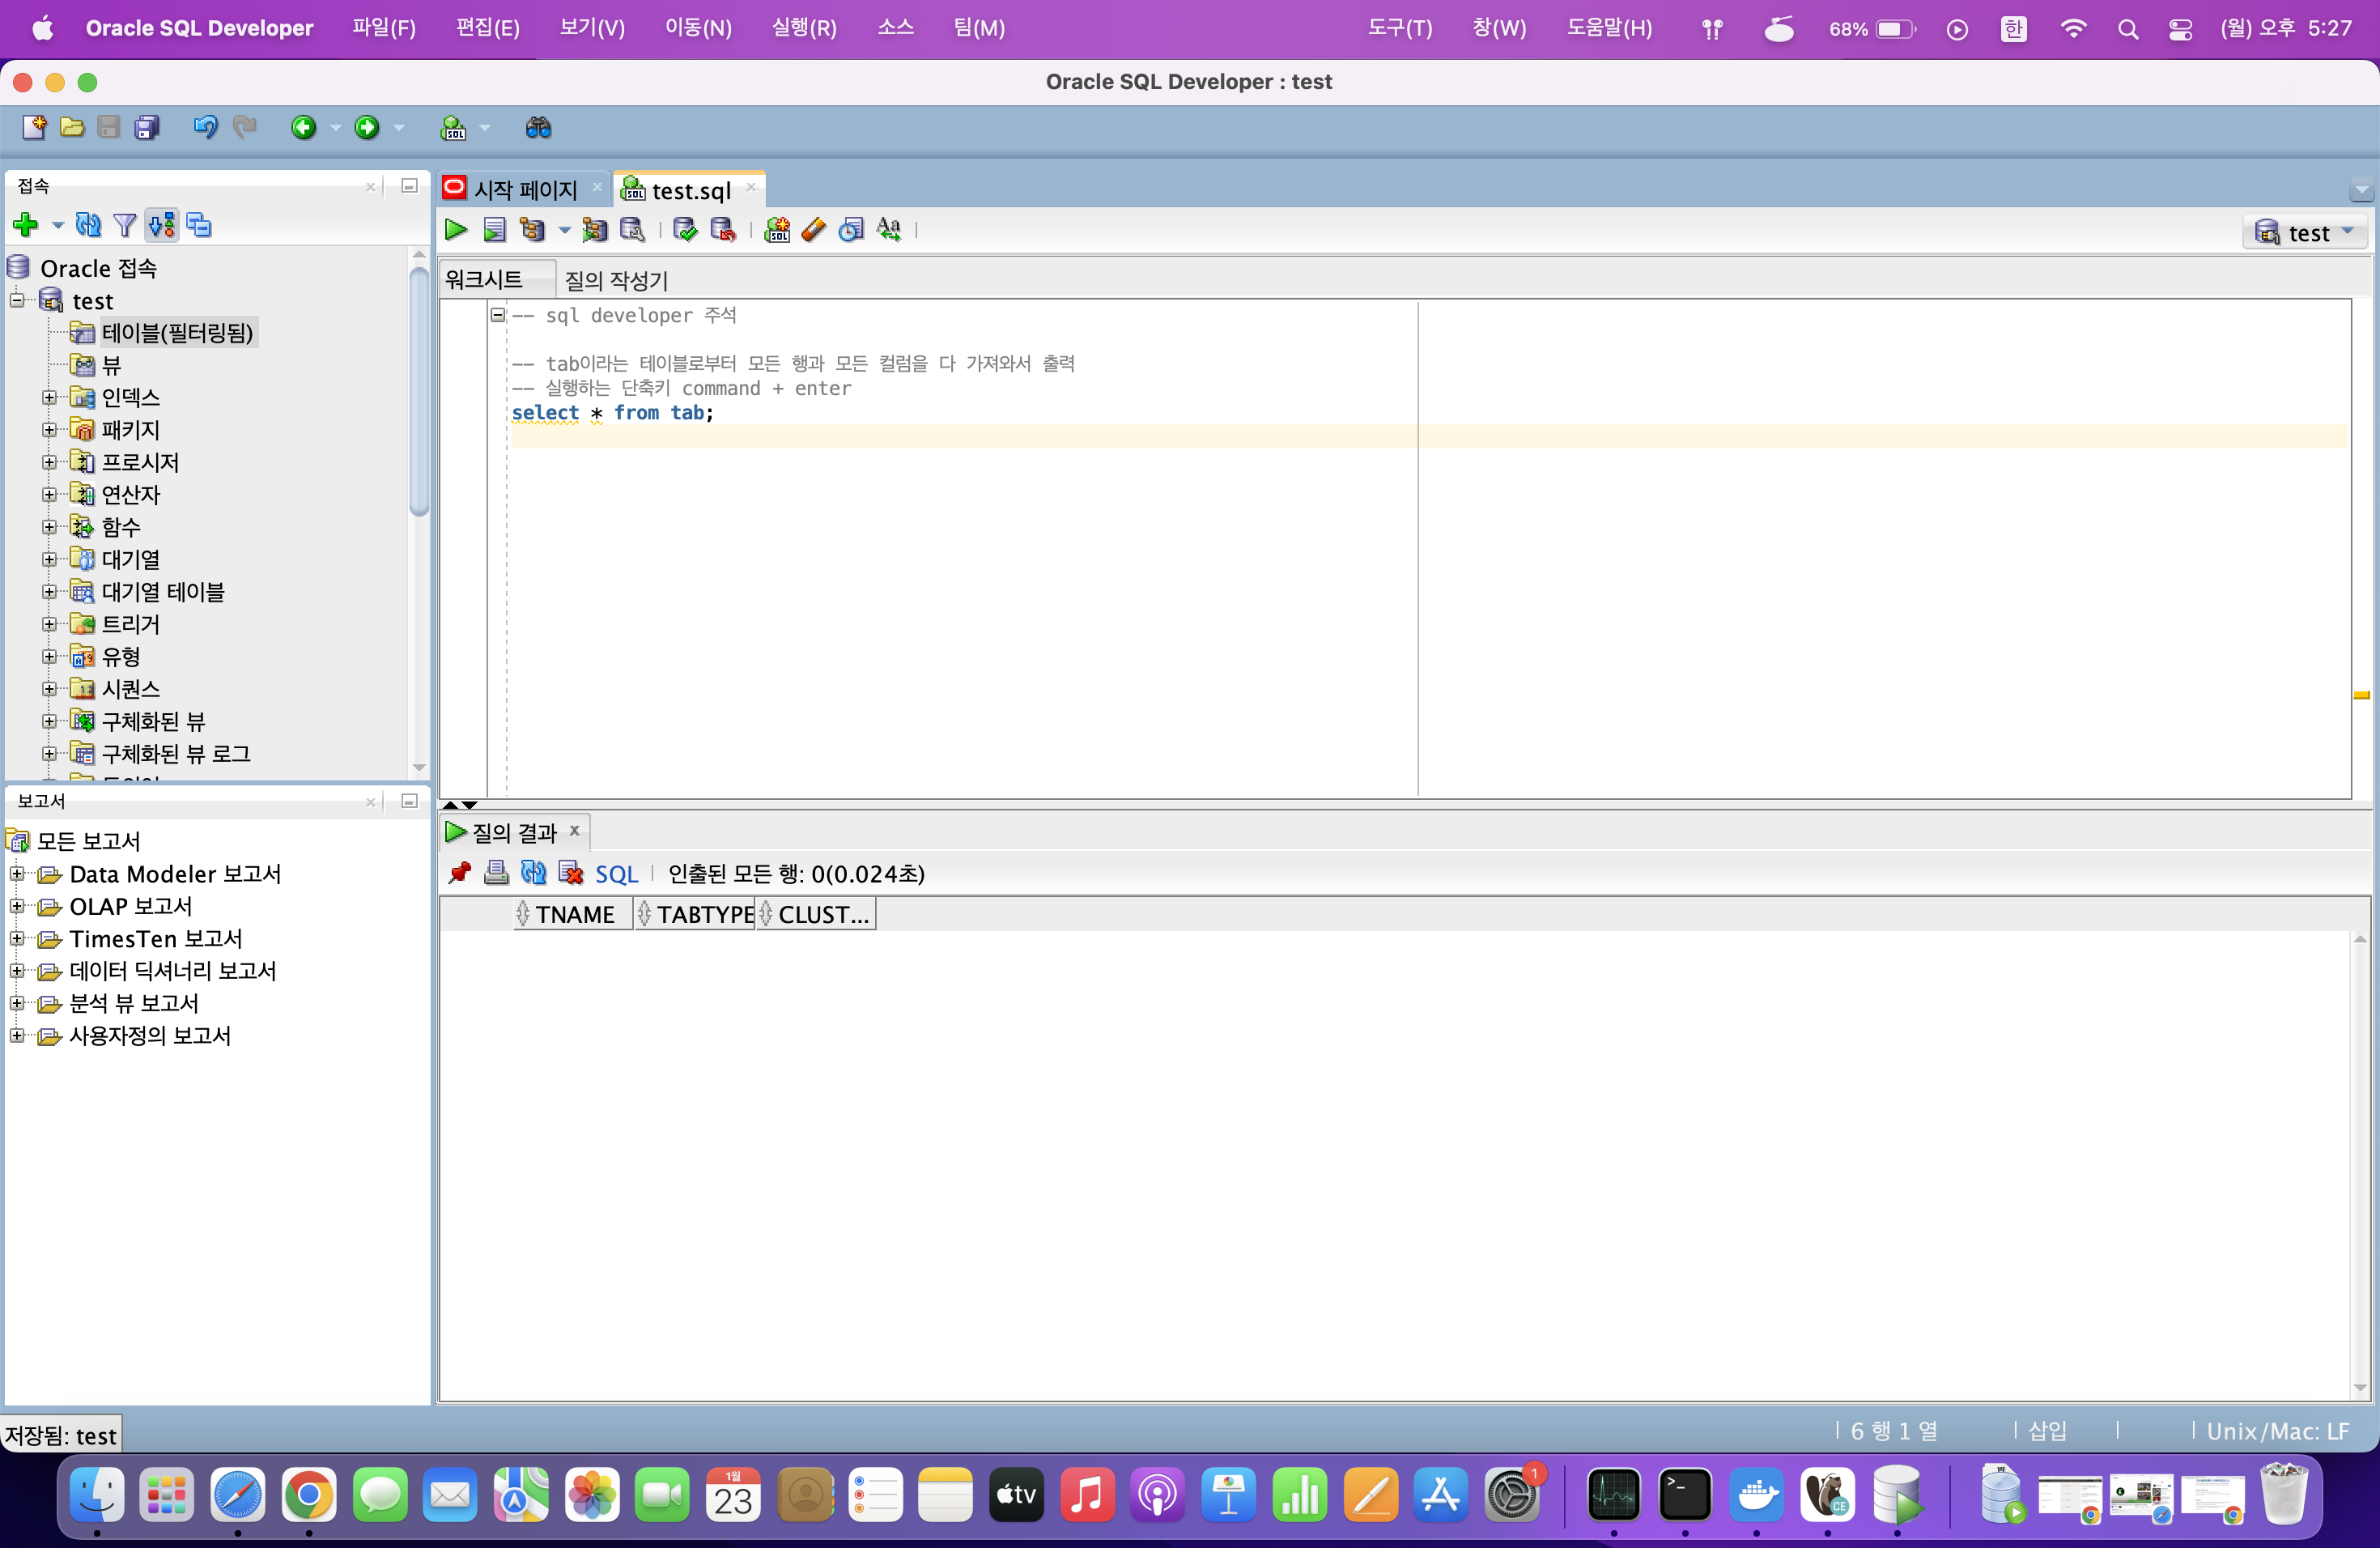Expand the 인덱스 tree node

click(49, 397)
